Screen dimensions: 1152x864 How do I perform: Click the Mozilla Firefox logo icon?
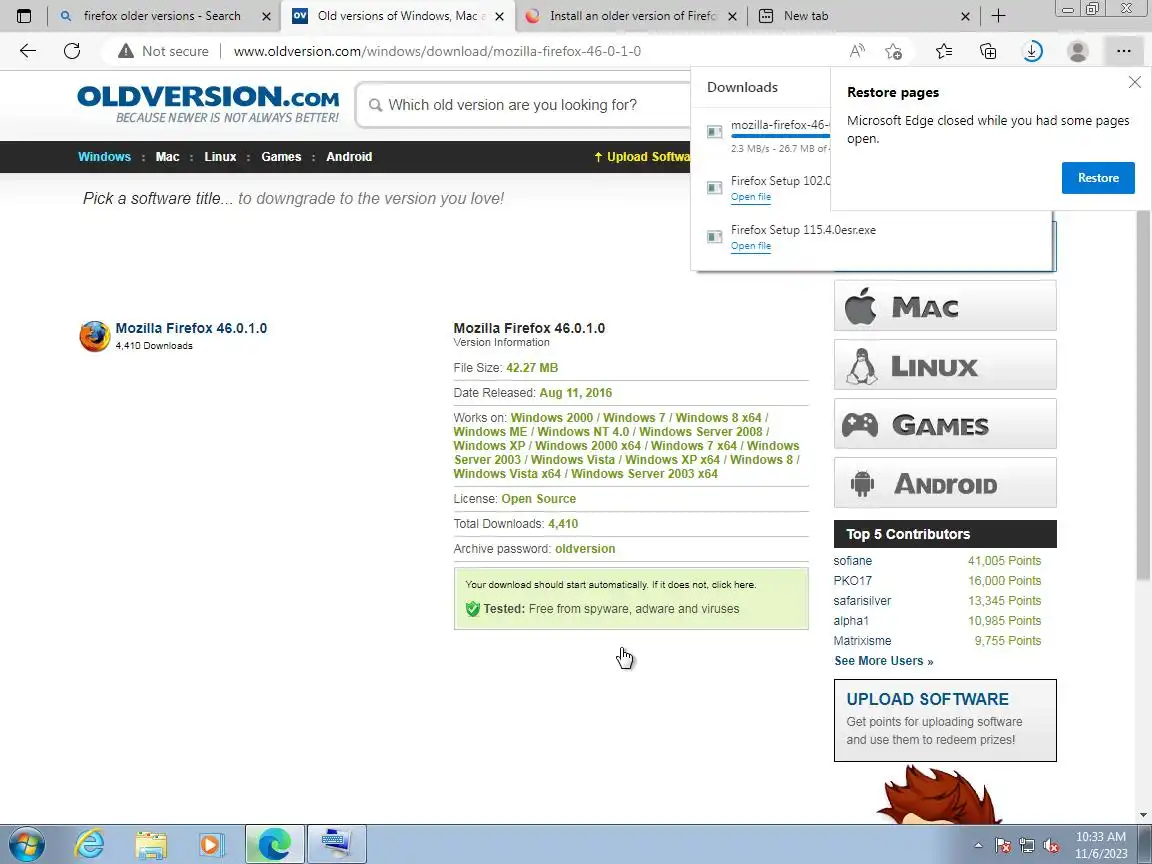click(x=95, y=336)
